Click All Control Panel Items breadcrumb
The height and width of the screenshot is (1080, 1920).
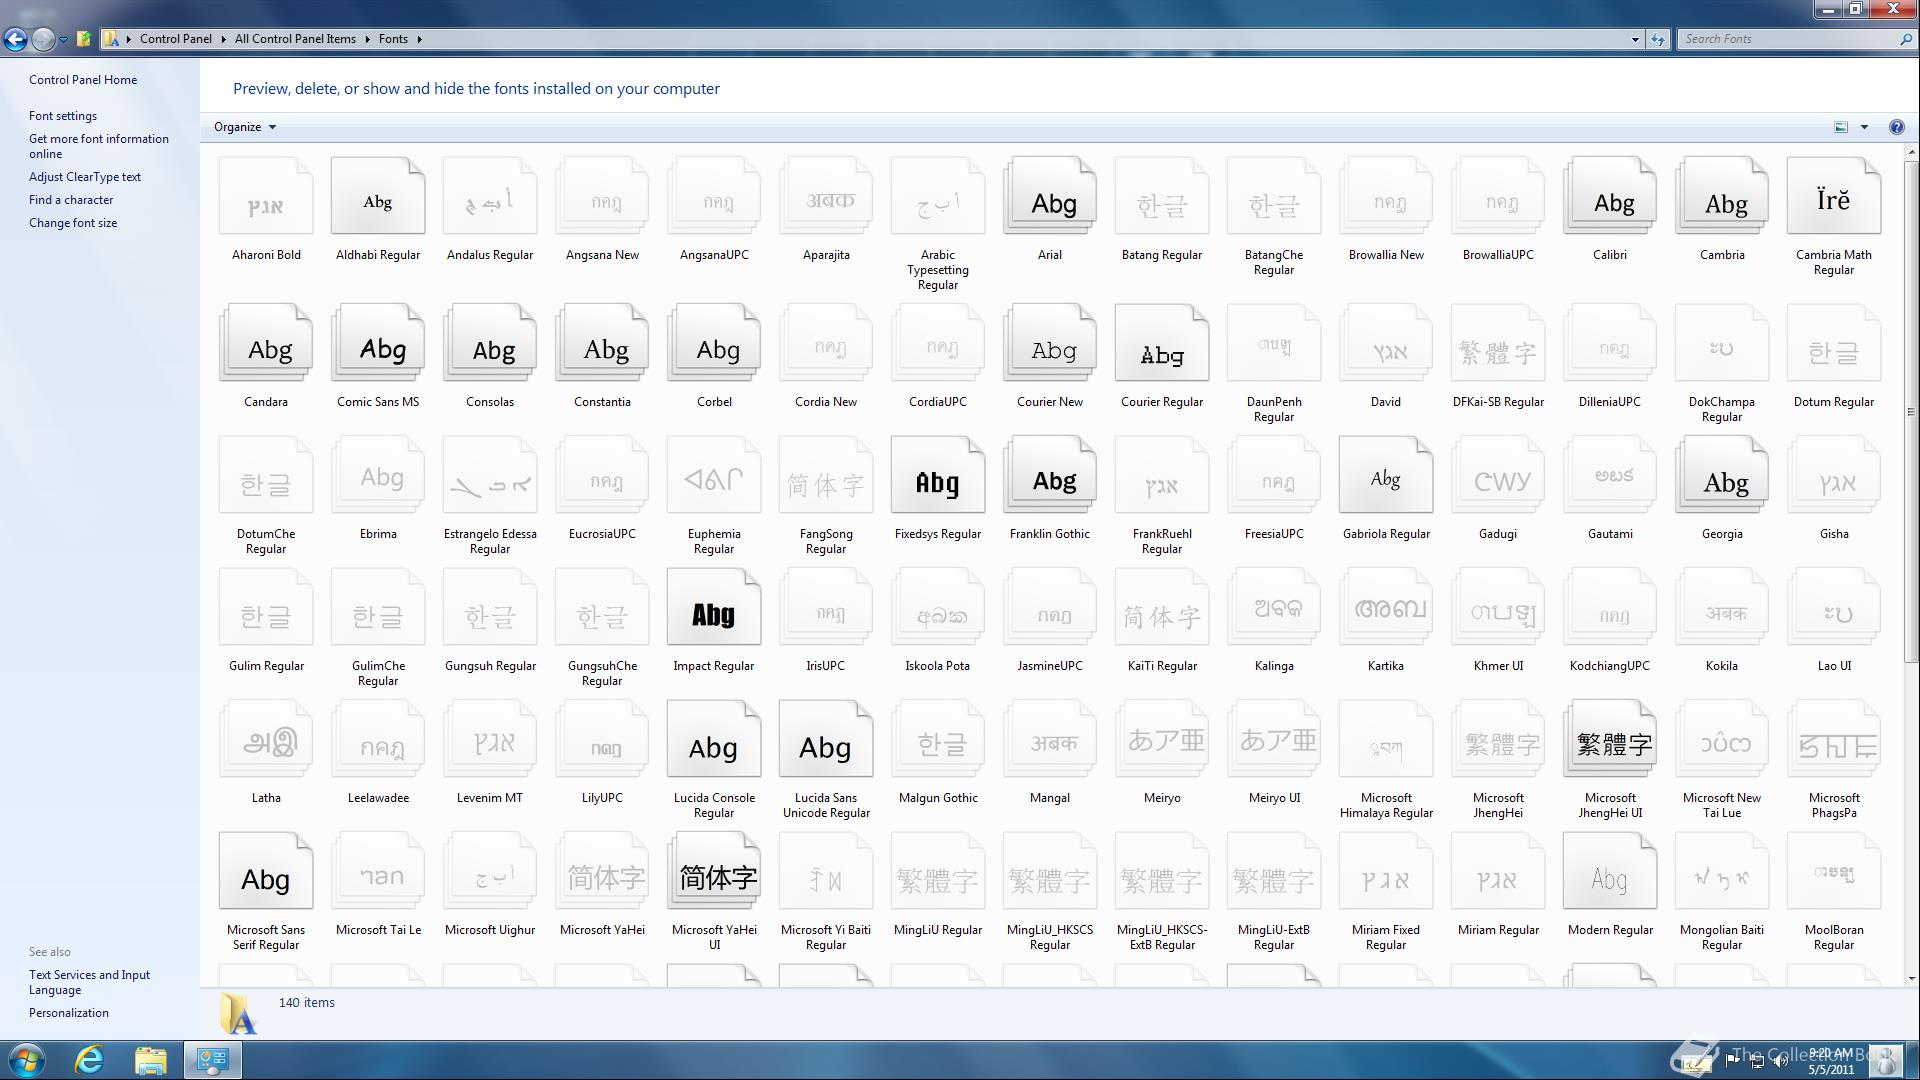(295, 39)
